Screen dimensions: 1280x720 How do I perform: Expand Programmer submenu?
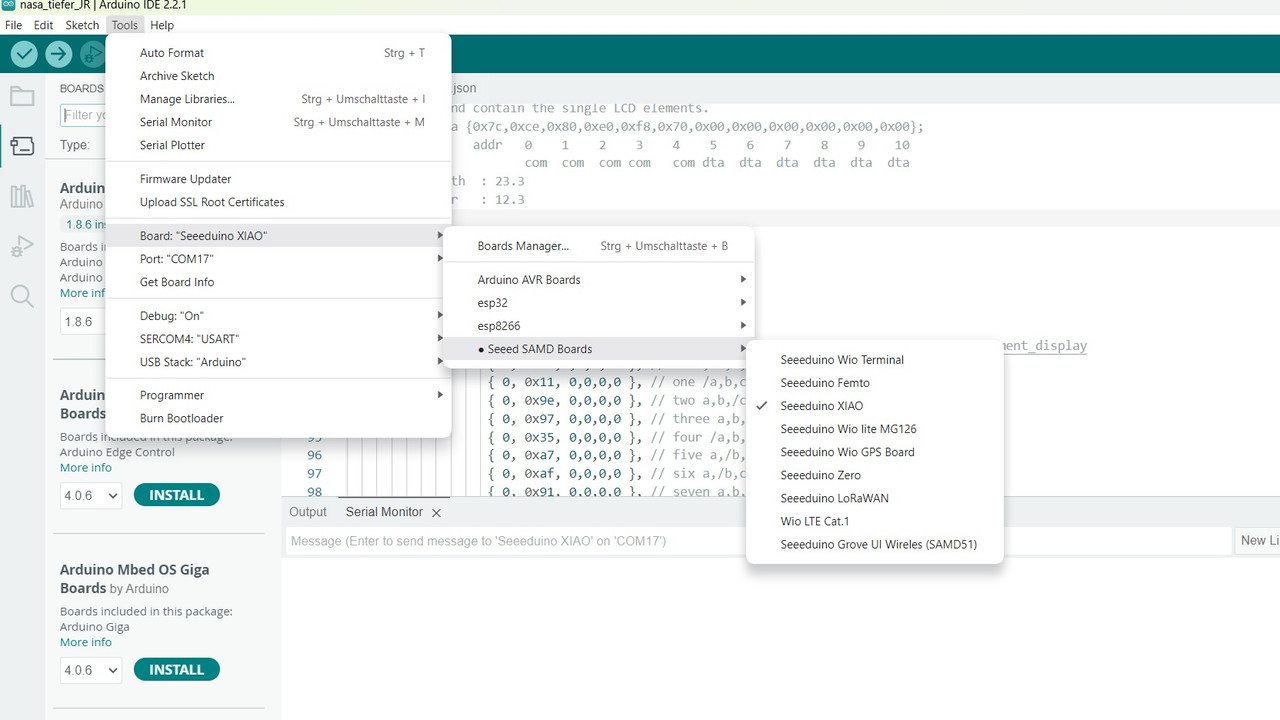click(x=279, y=395)
